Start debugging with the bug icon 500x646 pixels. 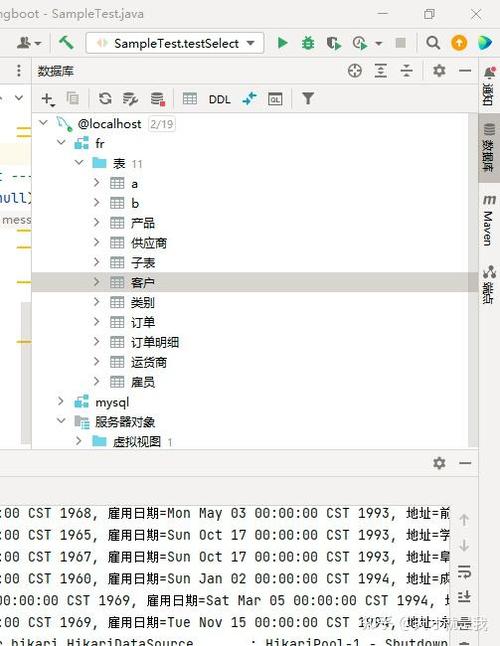pyautogui.click(x=308, y=43)
